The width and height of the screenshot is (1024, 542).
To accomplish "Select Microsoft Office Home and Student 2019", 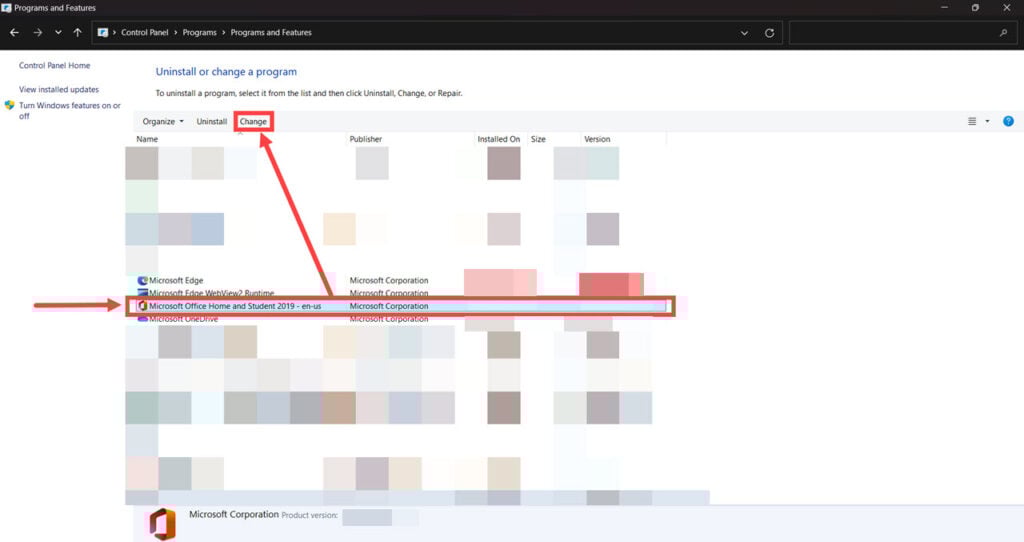I will click(x=400, y=306).
